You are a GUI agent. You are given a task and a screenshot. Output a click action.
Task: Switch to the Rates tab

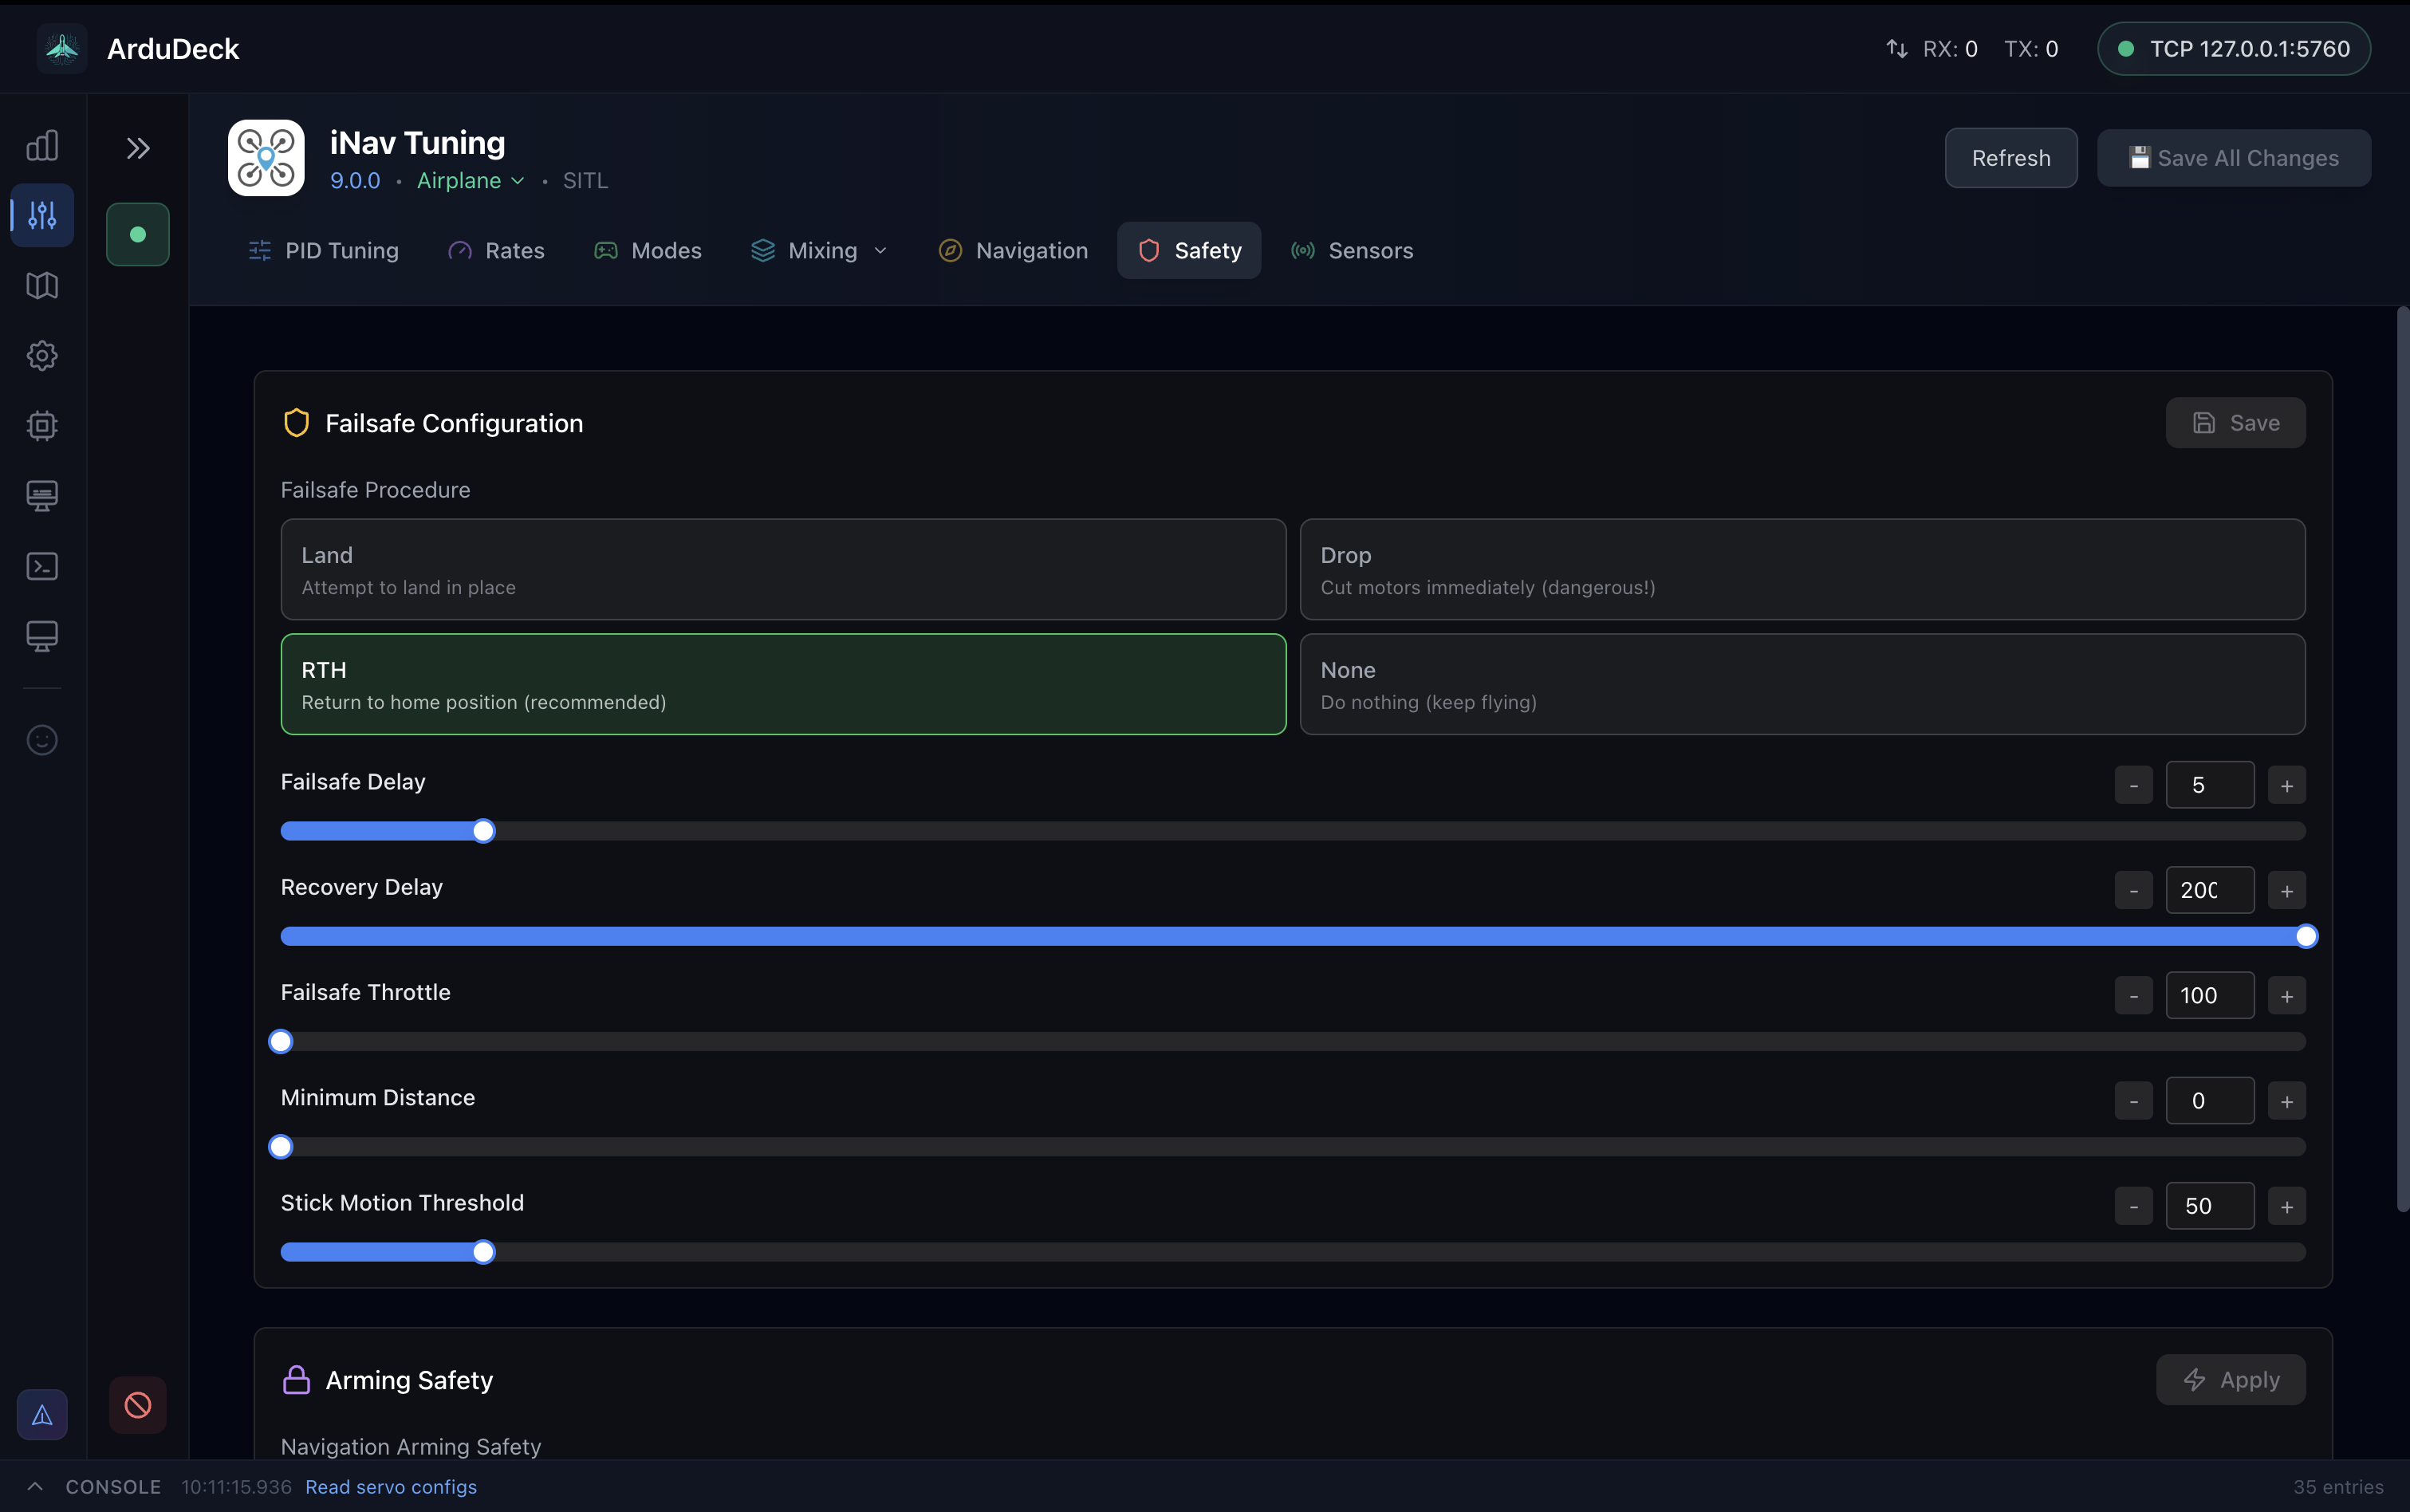496,251
